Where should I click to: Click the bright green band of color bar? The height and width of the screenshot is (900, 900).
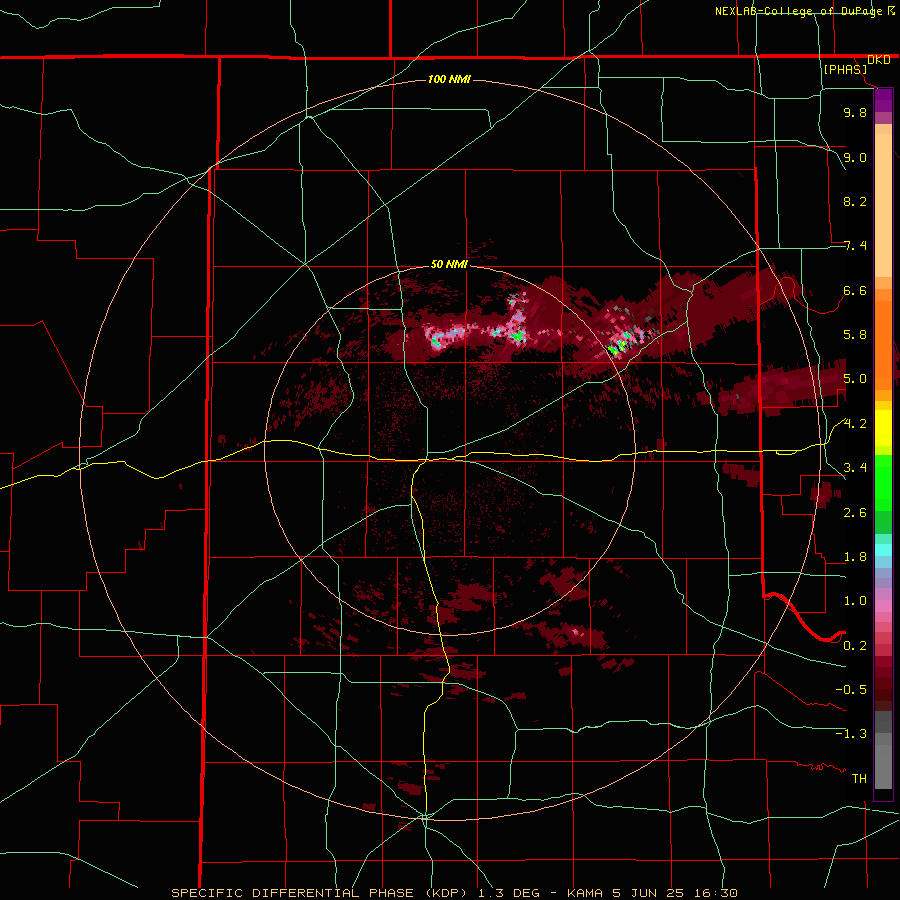click(883, 483)
